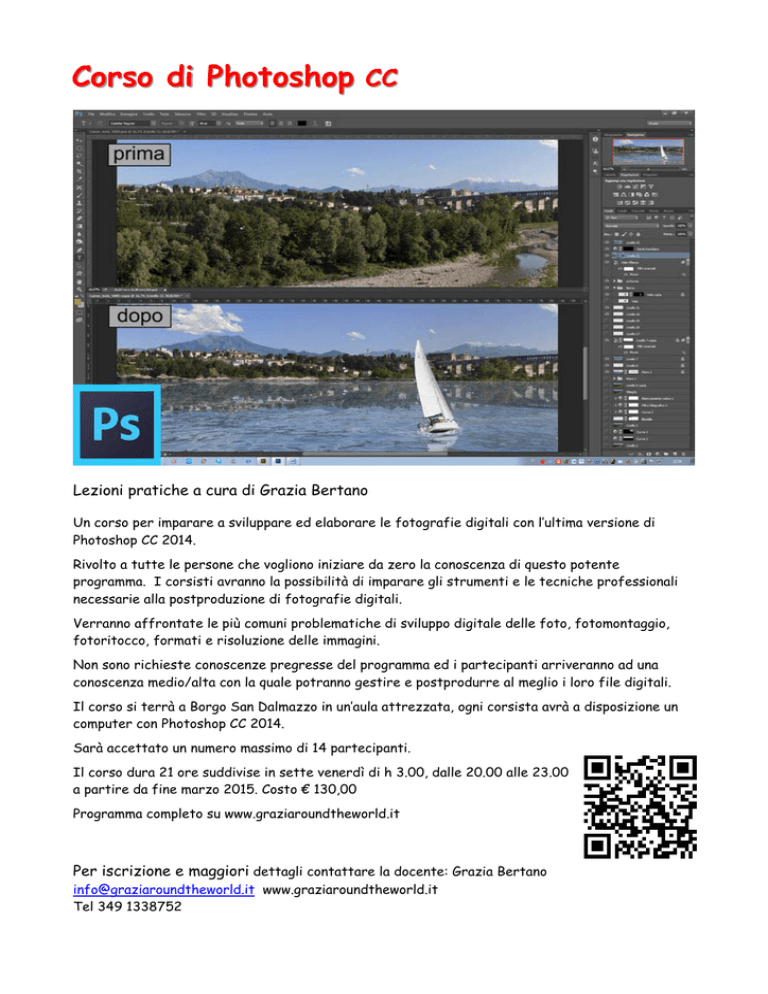Click the 'prima' label on top photo
768x994 pixels.
[140, 154]
